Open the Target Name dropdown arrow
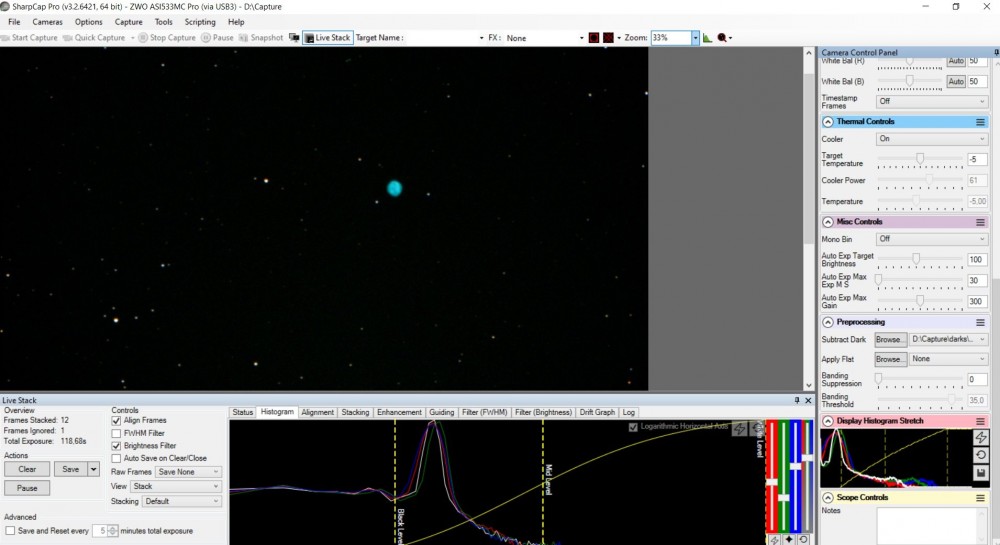Image resolution: width=1000 pixels, height=545 pixels. (482, 38)
